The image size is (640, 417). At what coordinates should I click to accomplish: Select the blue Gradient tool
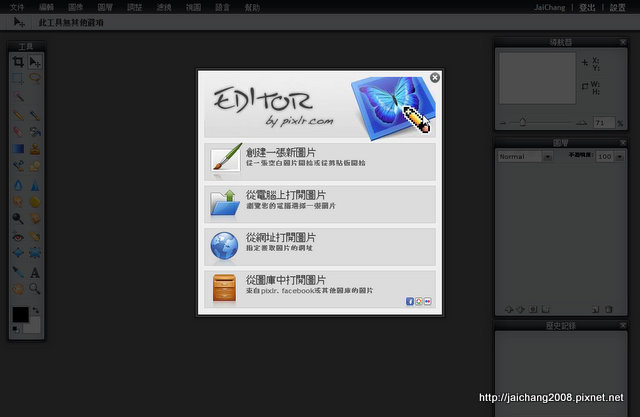point(18,149)
